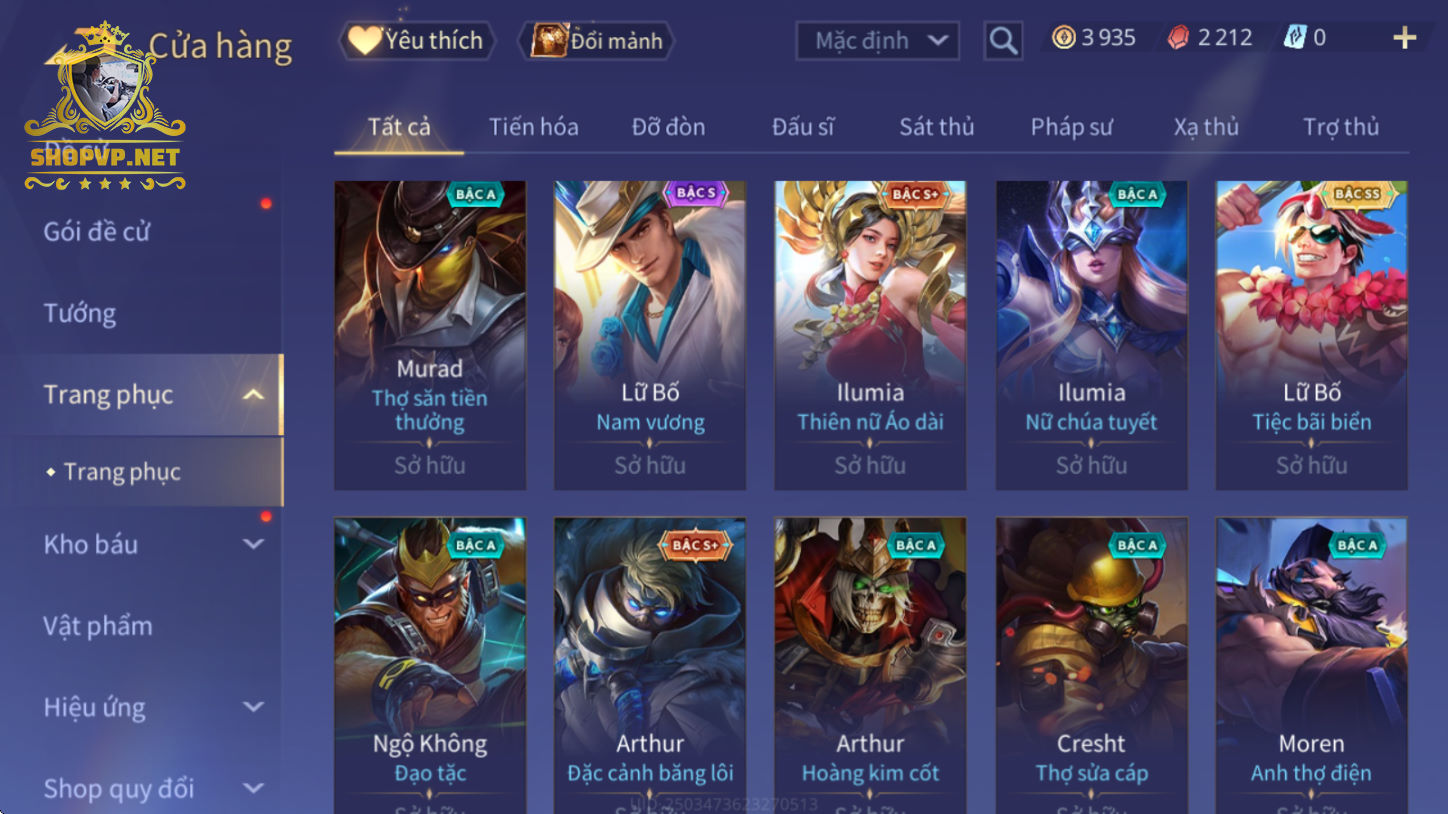Viewport: 1448px width, 814px height.
Task: Expand the Kho báu sidebar section
Action: click(254, 544)
